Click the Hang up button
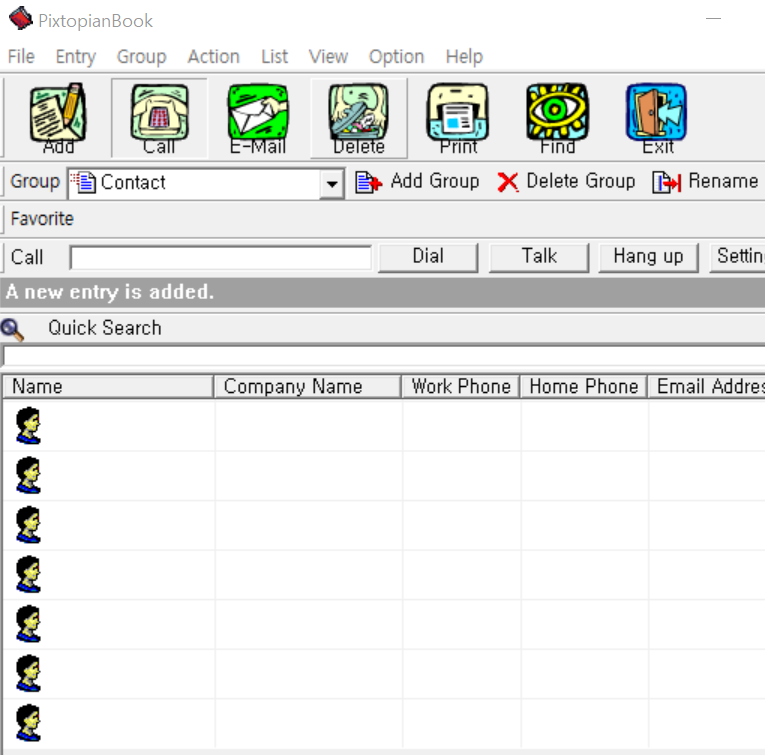Image resolution: width=765 pixels, height=755 pixels. (648, 257)
